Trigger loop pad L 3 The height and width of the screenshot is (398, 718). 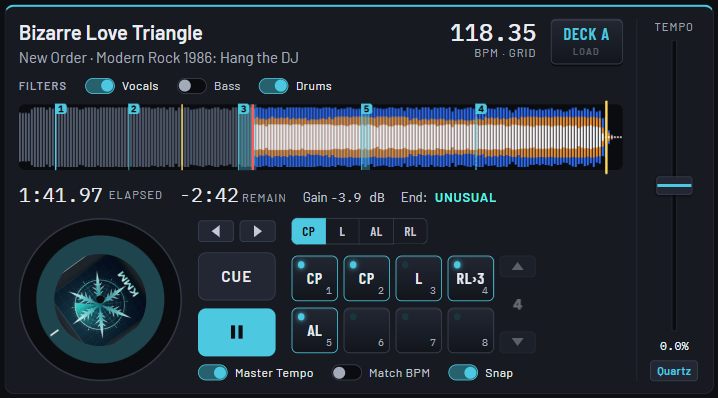(x=419, y=278)
